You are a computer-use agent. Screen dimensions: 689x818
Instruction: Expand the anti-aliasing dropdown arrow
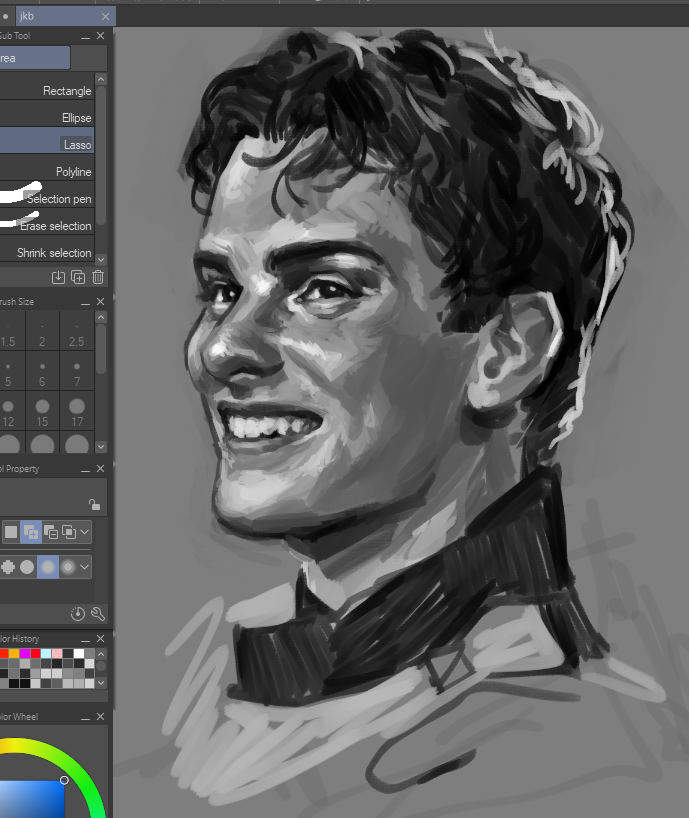click(84, 567)
